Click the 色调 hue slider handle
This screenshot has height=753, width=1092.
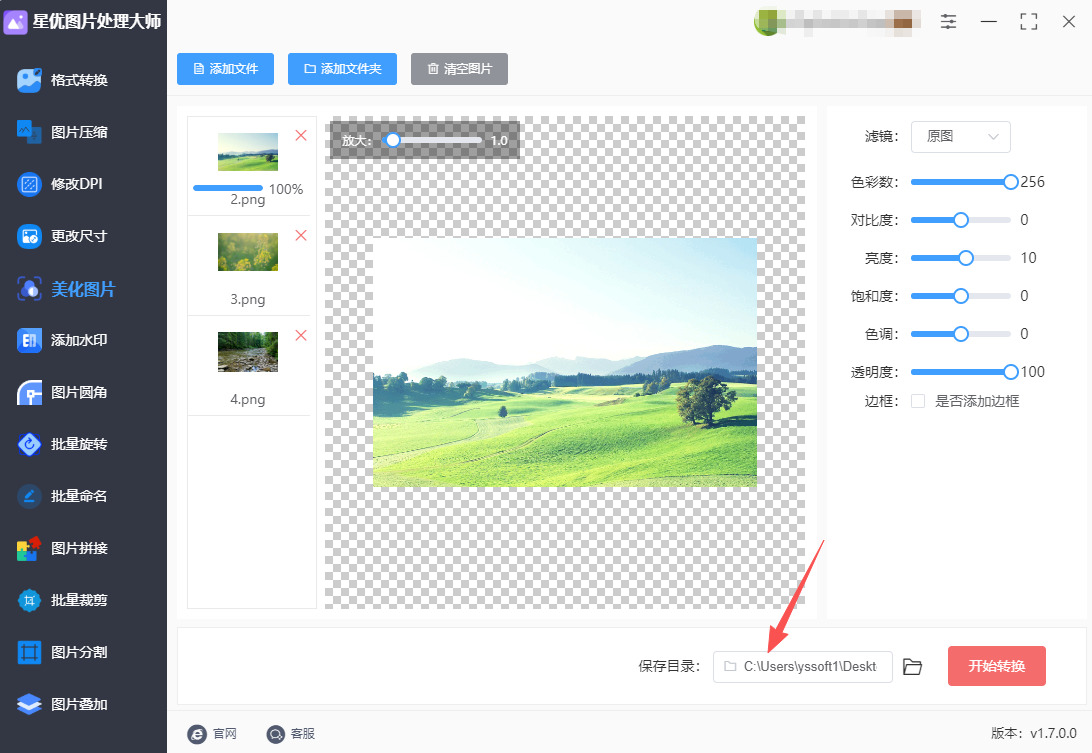point(960,334)
